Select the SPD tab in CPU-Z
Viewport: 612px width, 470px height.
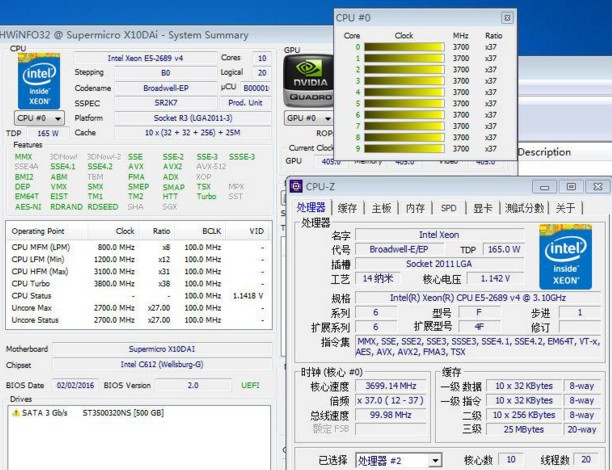(448, 208)
